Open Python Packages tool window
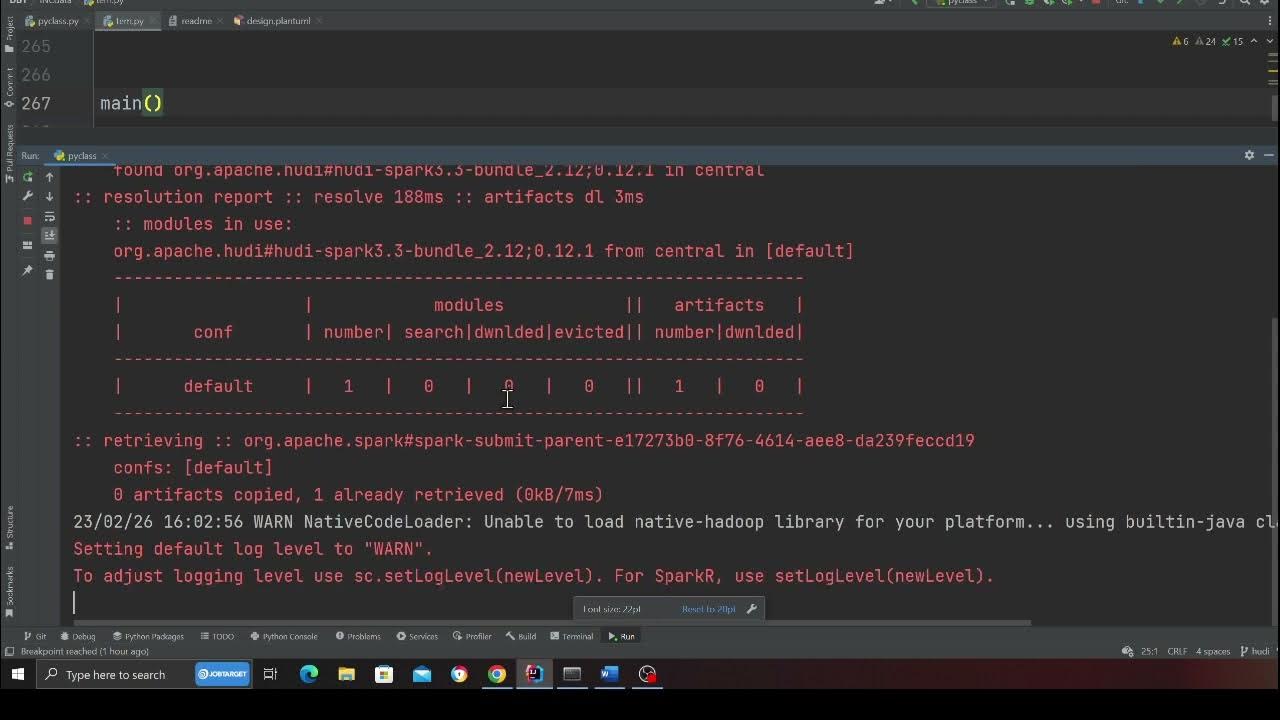Screen dimensions: 1280x720 point(148,636)
